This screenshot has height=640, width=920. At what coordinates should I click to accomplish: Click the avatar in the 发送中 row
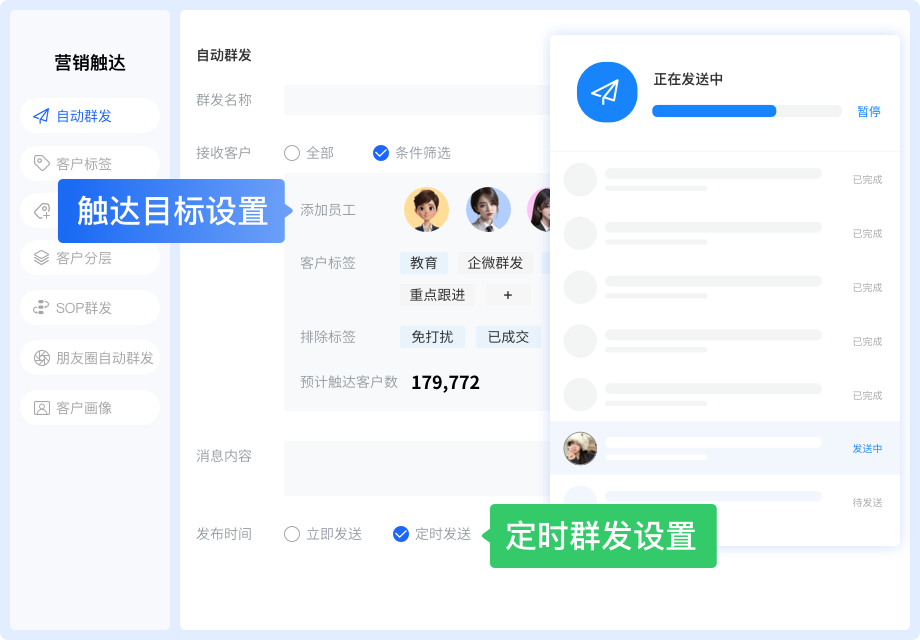pos(580,448)
